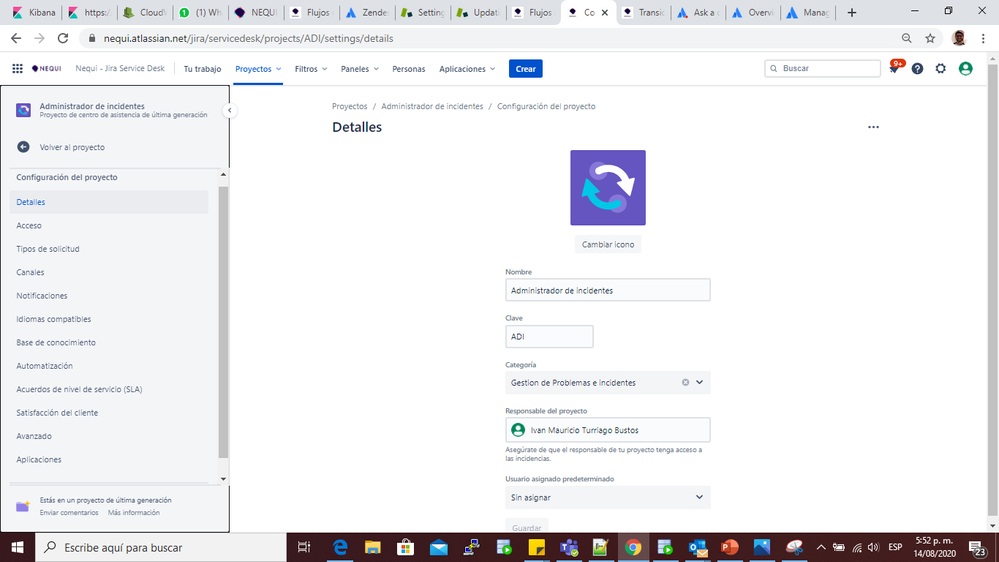Click the back arrow Volver al proyecto
Viewport: 999px width, 562px height.
23,147
